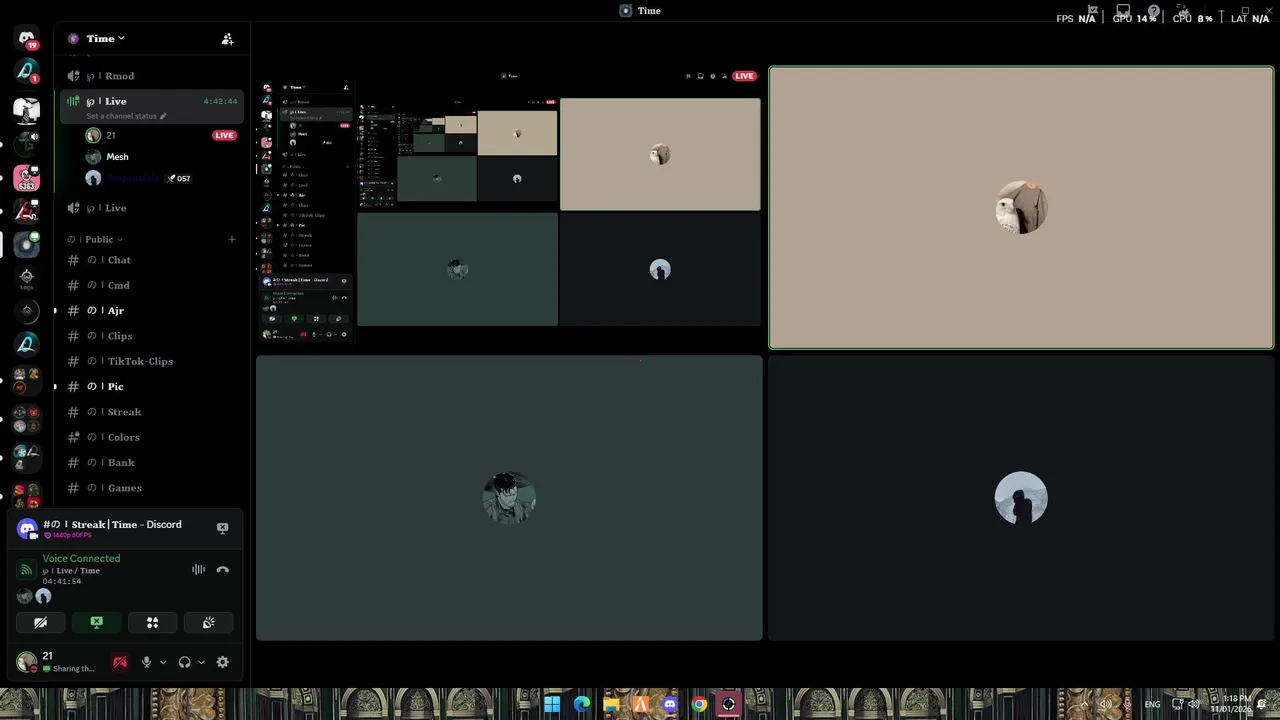Open File Explorer from taskbar
This screenshot has width=1280, height=720.
click(x=611, y=704)
